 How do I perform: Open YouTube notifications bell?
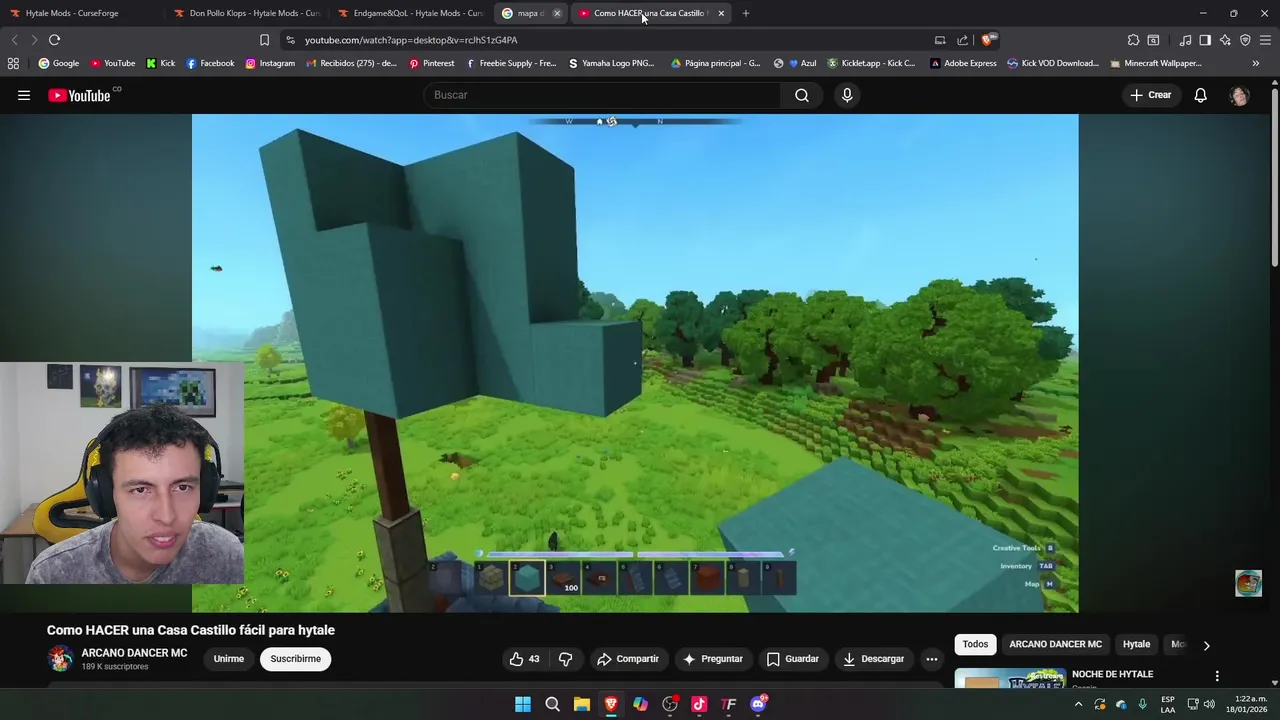tap(1200, 95)
